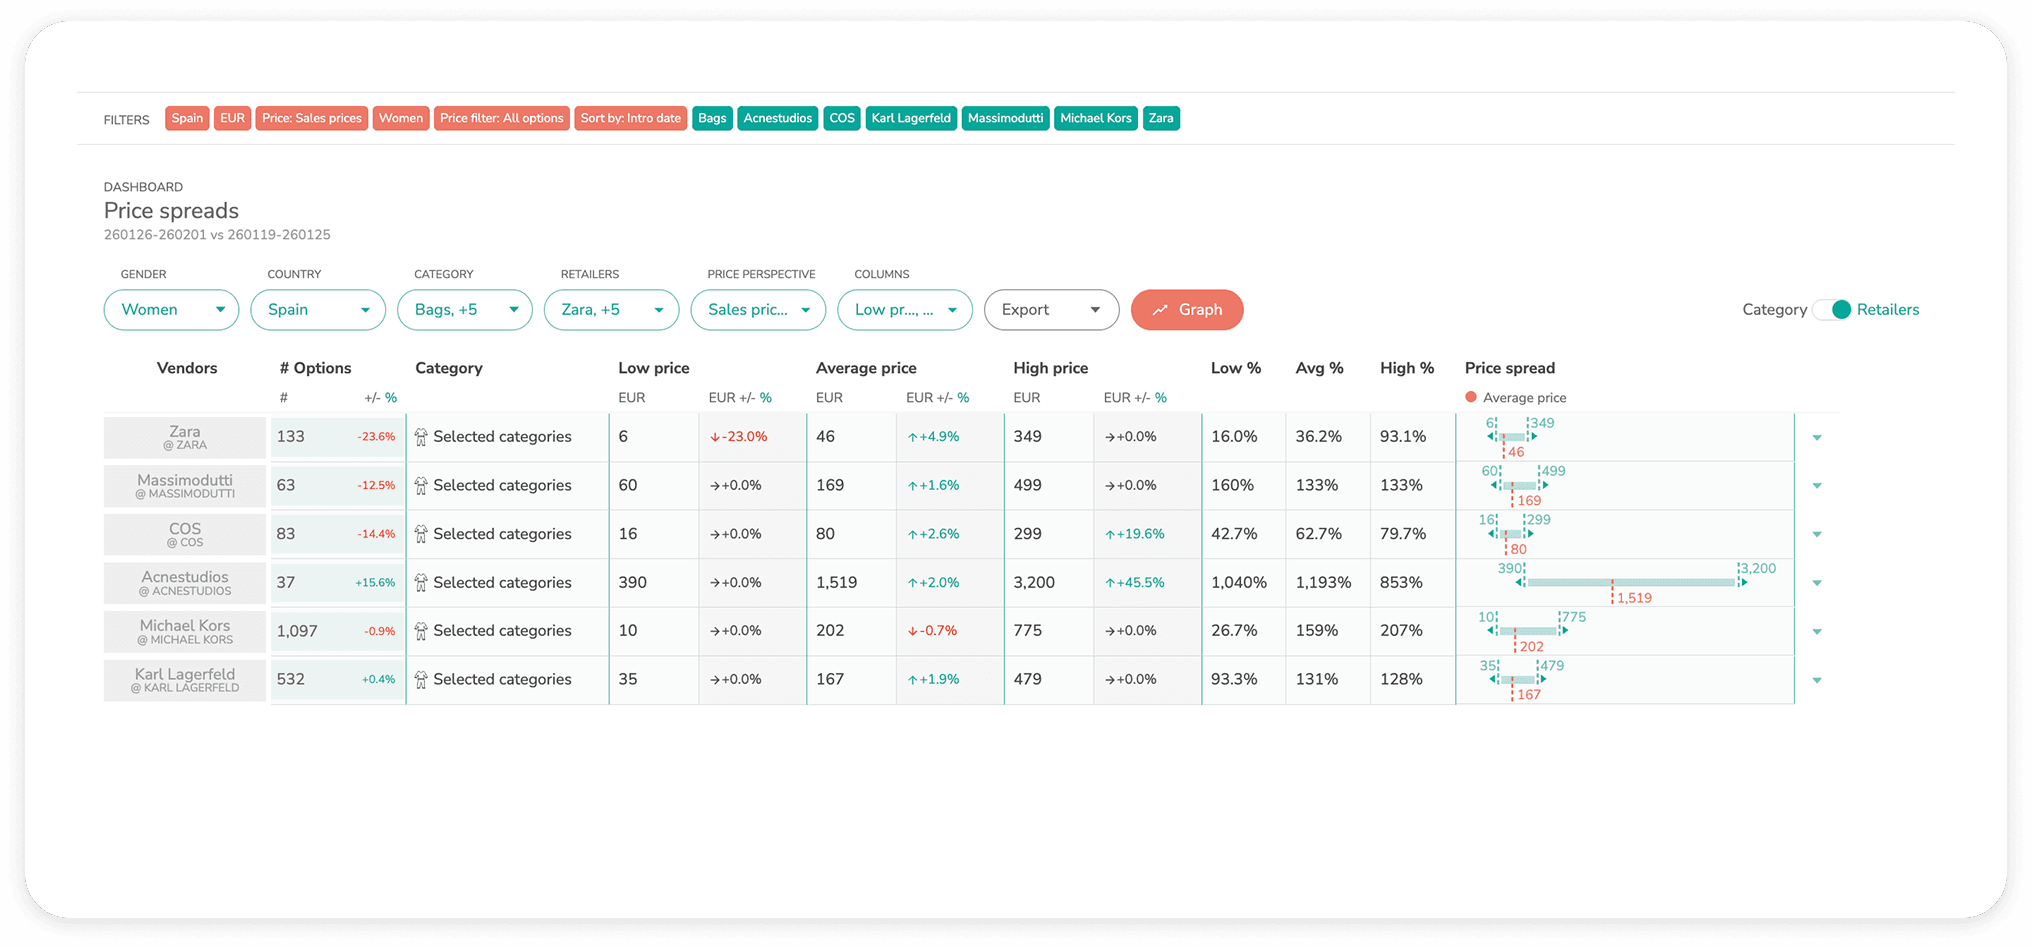Click the Sort by: Intro date filter chip

[630, 118]
